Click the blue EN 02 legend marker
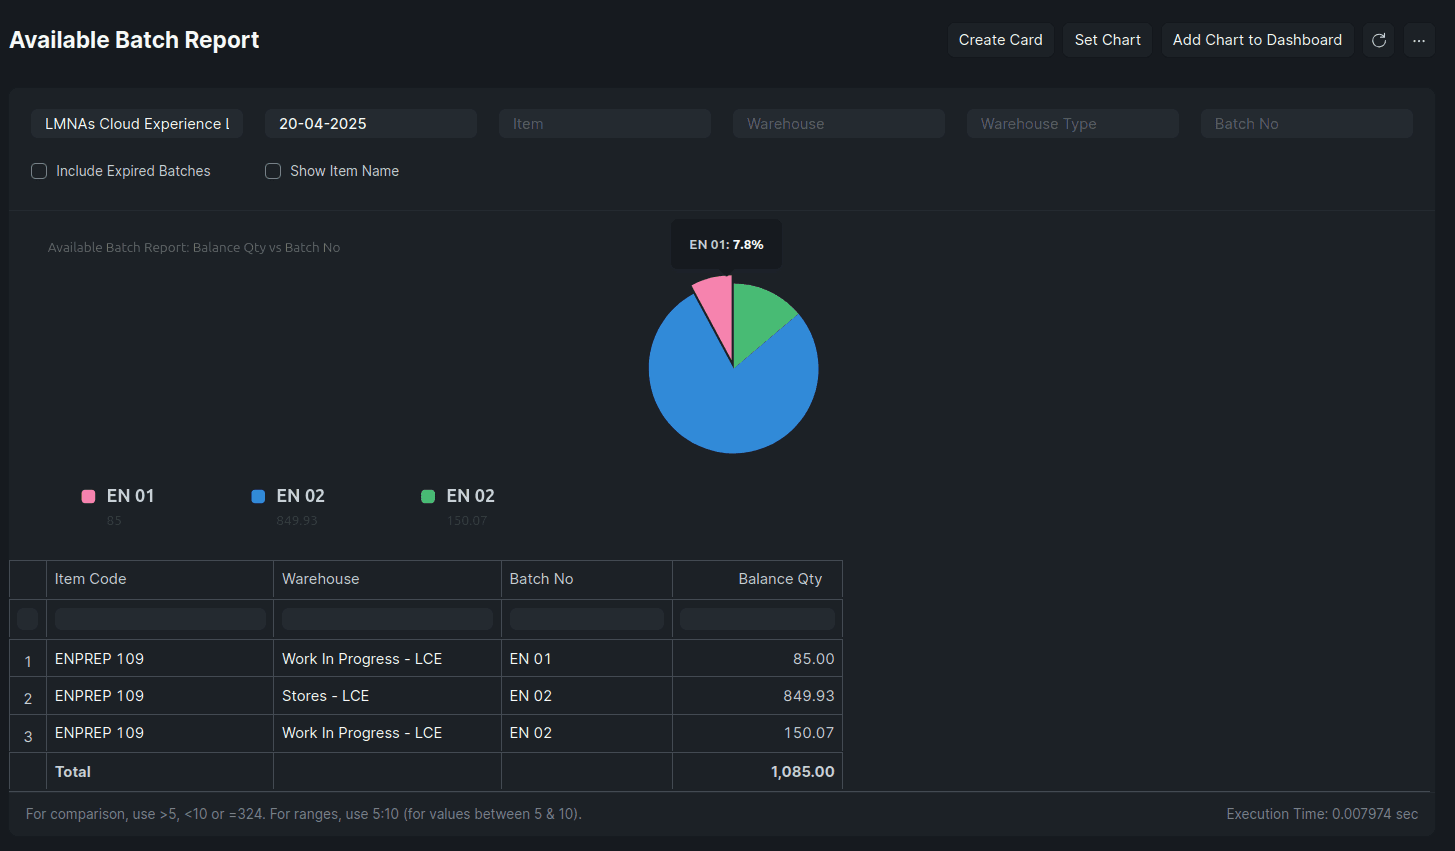 coord(258,496)
